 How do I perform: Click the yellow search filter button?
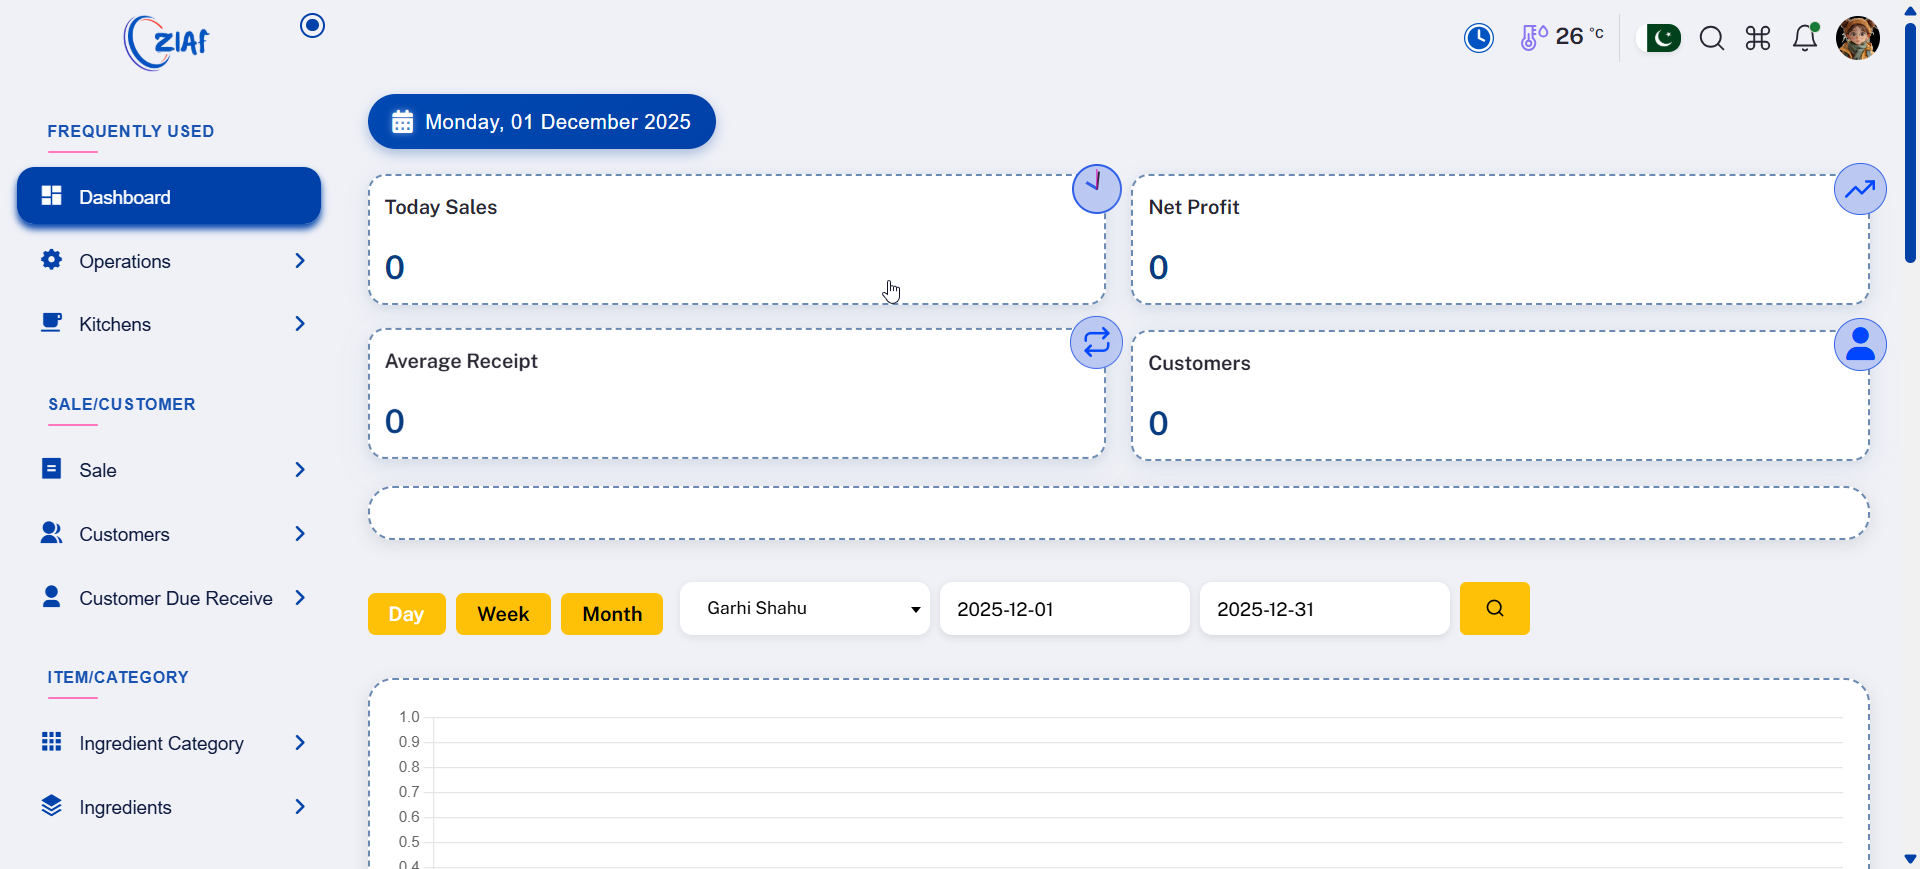[x=1494, y=609]
